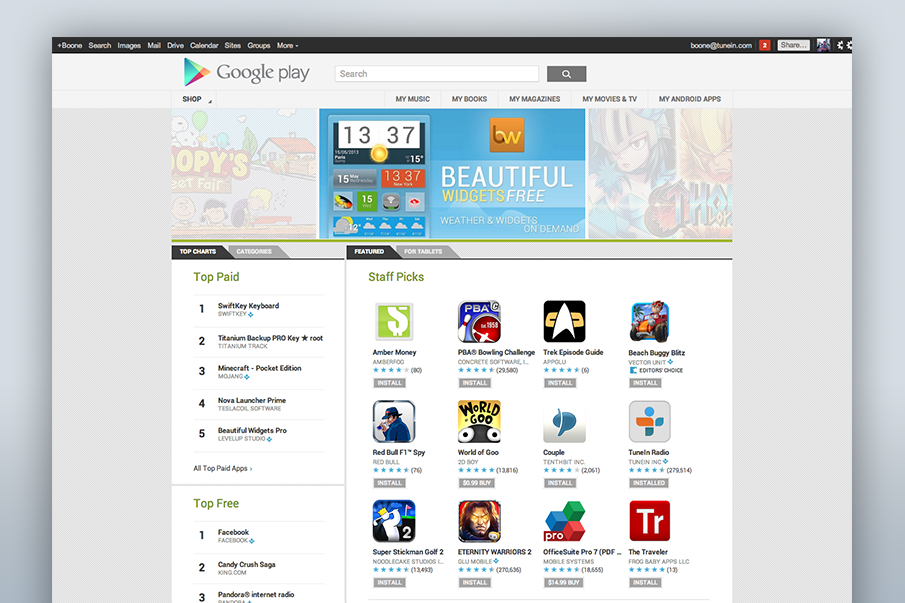Click the Google Play logo
The width and height of the screenshot is (905, 603).
pyautogui.click(x=246, y=73)
